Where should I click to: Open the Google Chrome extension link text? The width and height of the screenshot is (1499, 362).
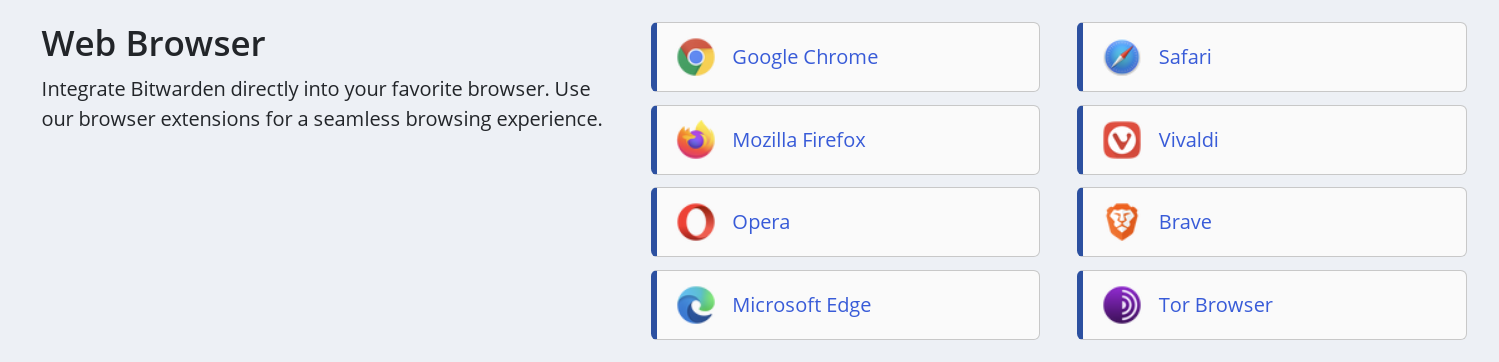(805, 57)
